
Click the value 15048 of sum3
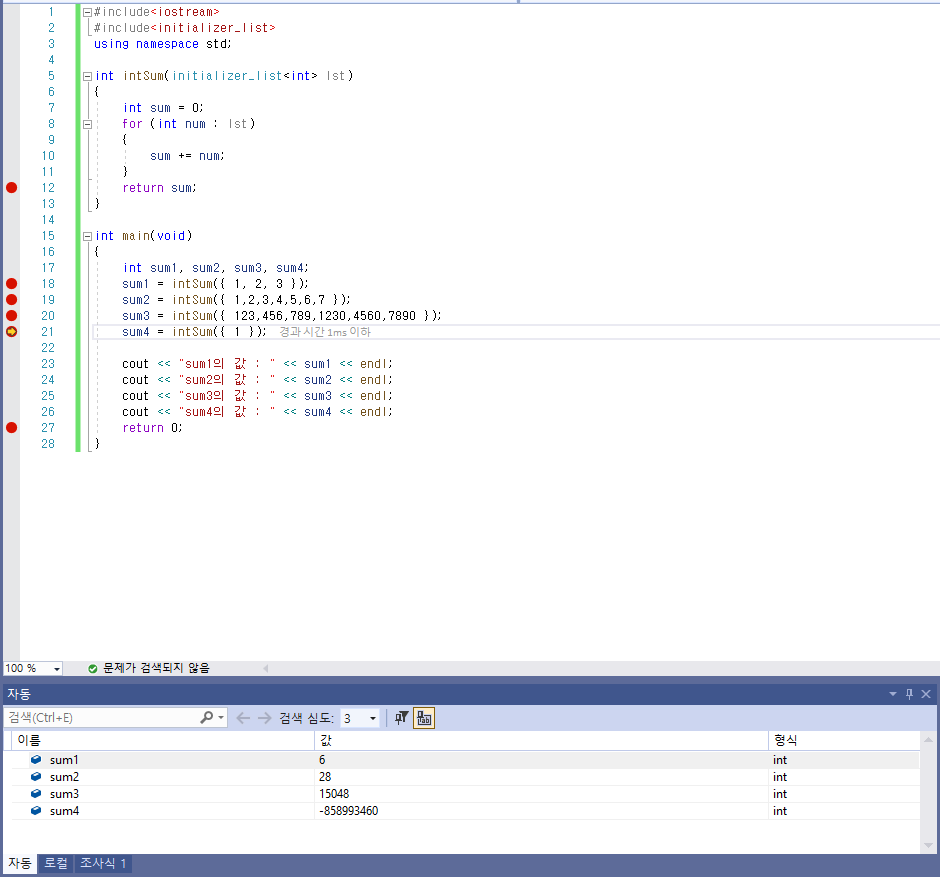pyautogui.click(x=334, y=794)
